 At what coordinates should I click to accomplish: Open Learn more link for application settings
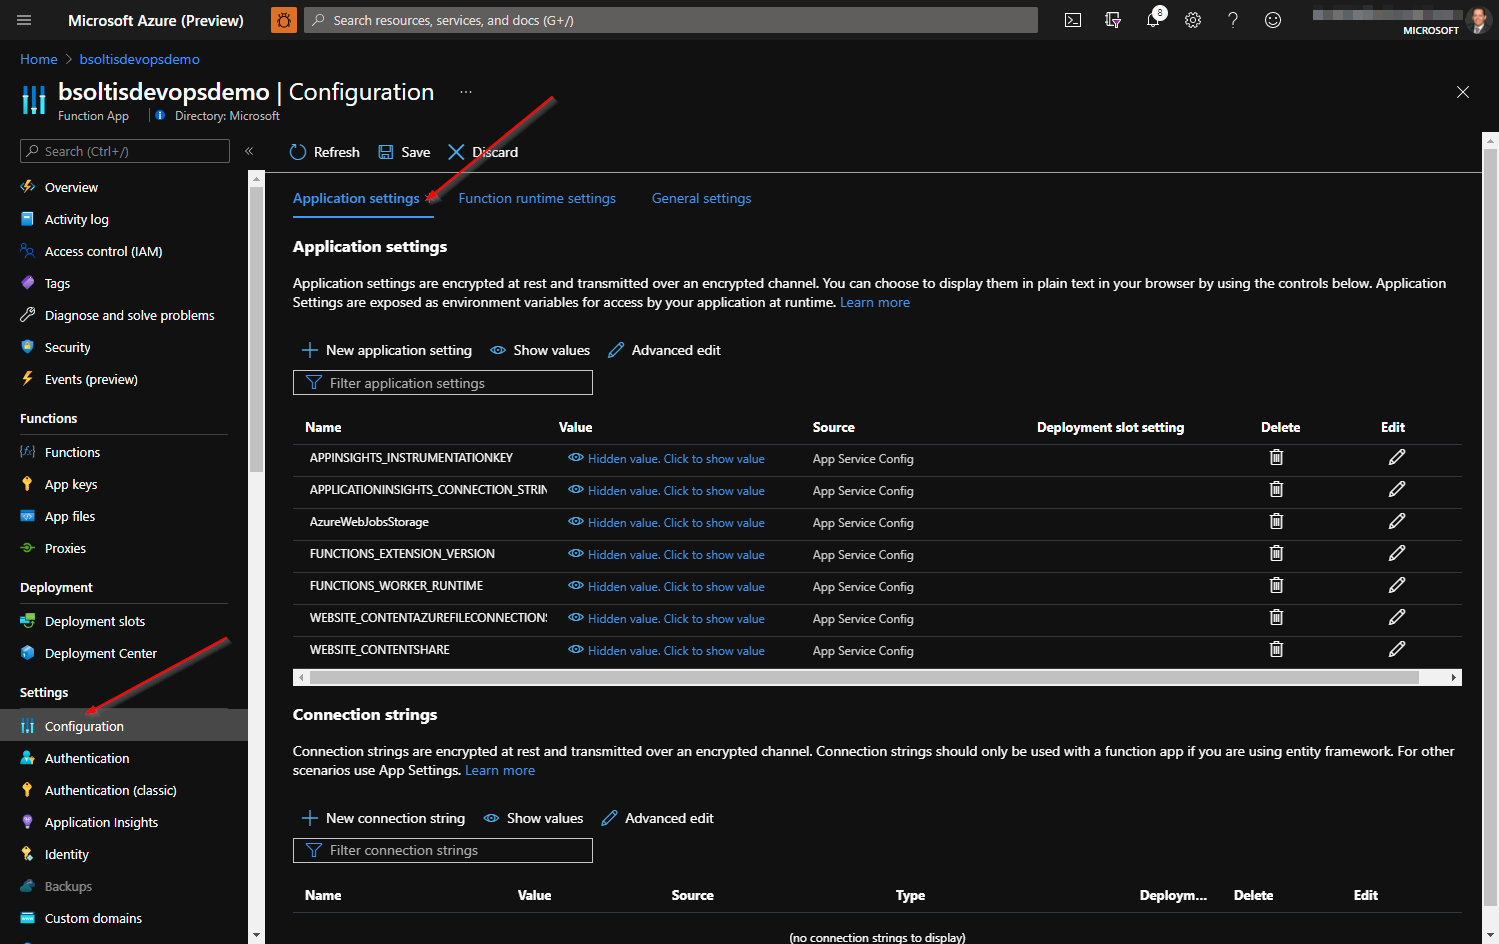click(x=875, y=302)
